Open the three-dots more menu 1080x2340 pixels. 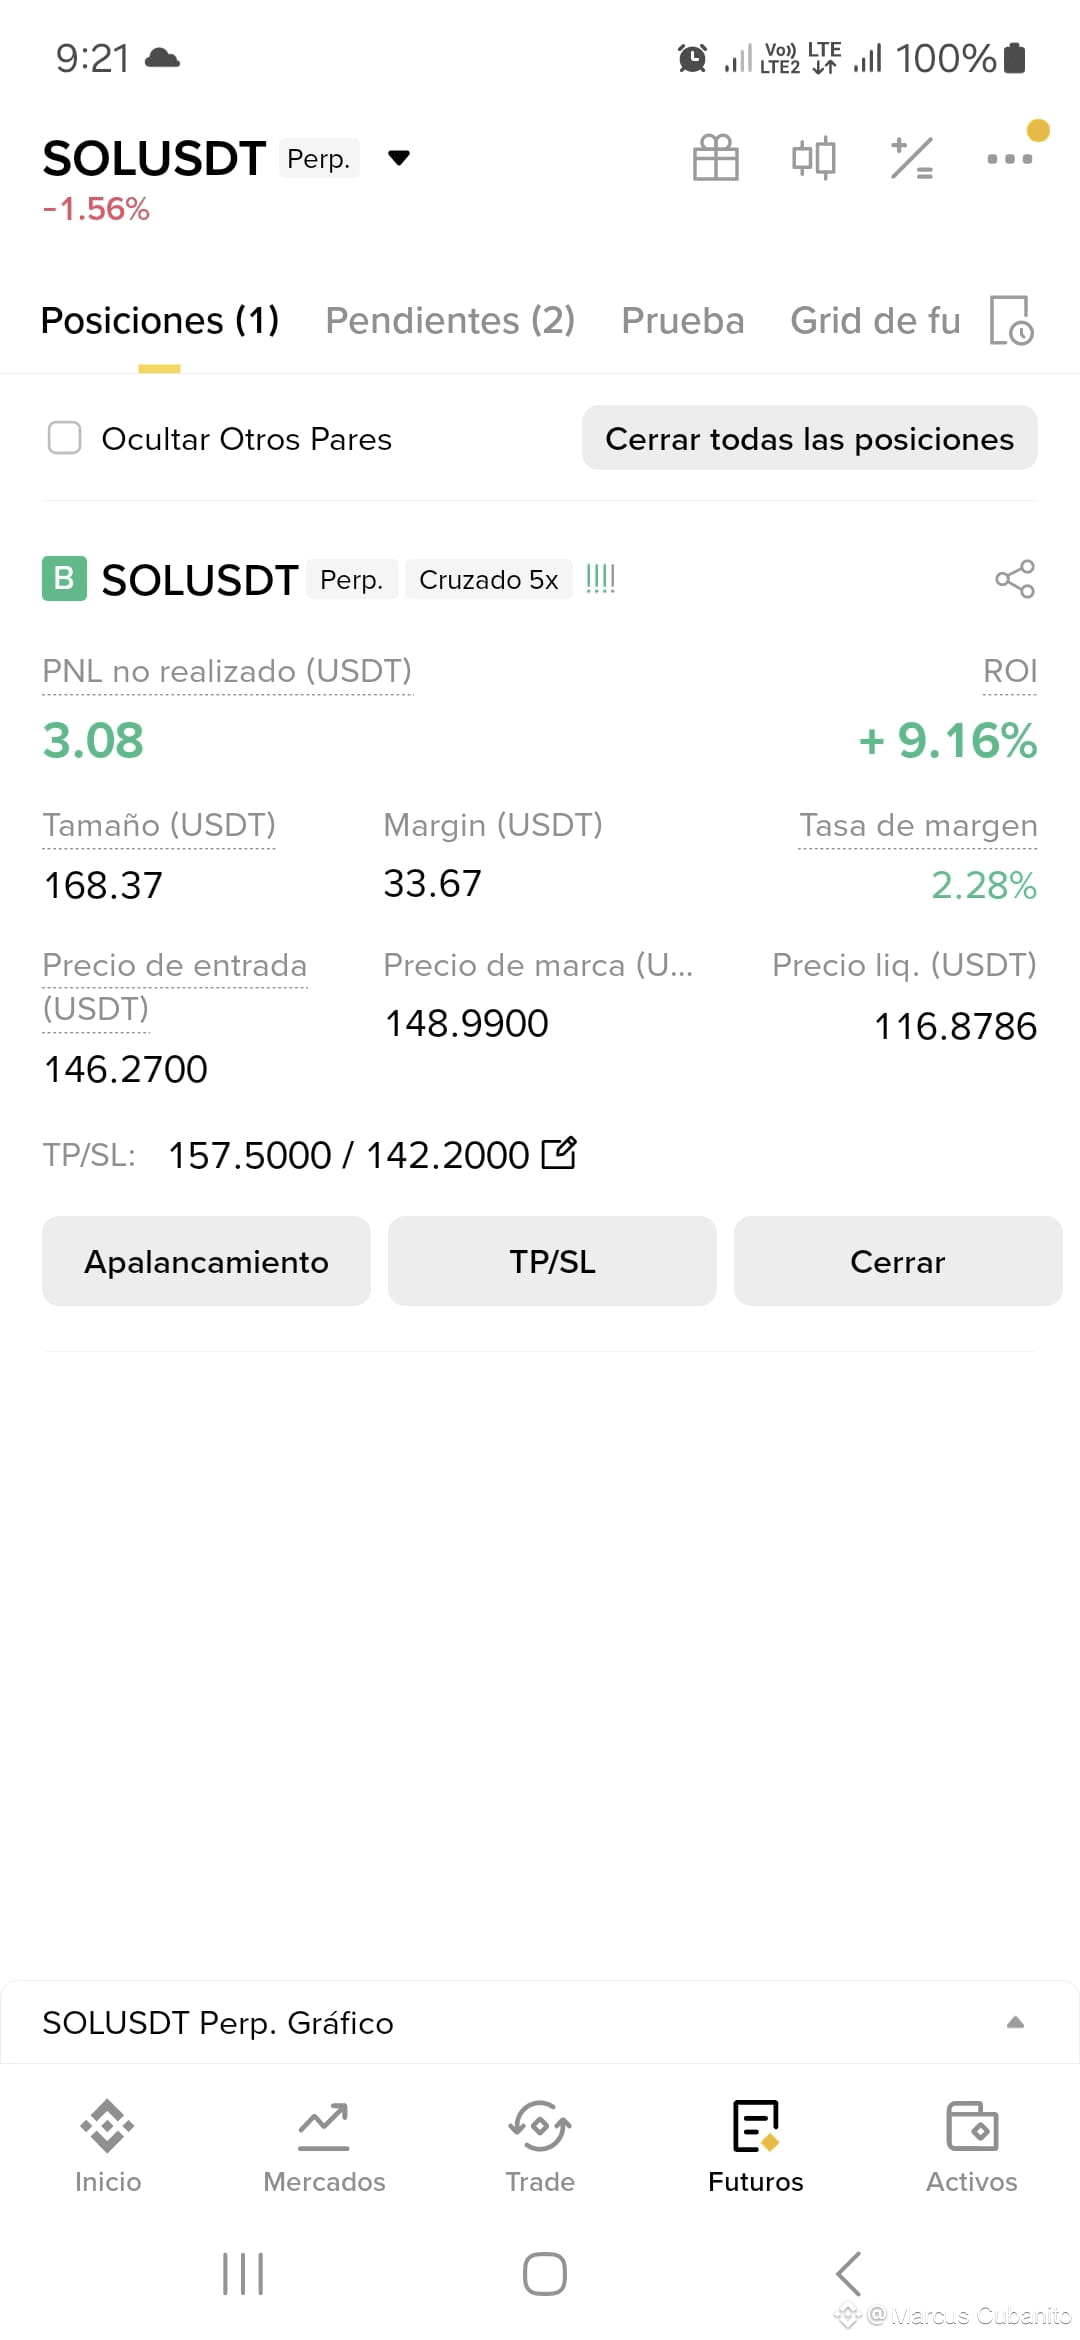pyautogui.click(x=1010, y=158)
